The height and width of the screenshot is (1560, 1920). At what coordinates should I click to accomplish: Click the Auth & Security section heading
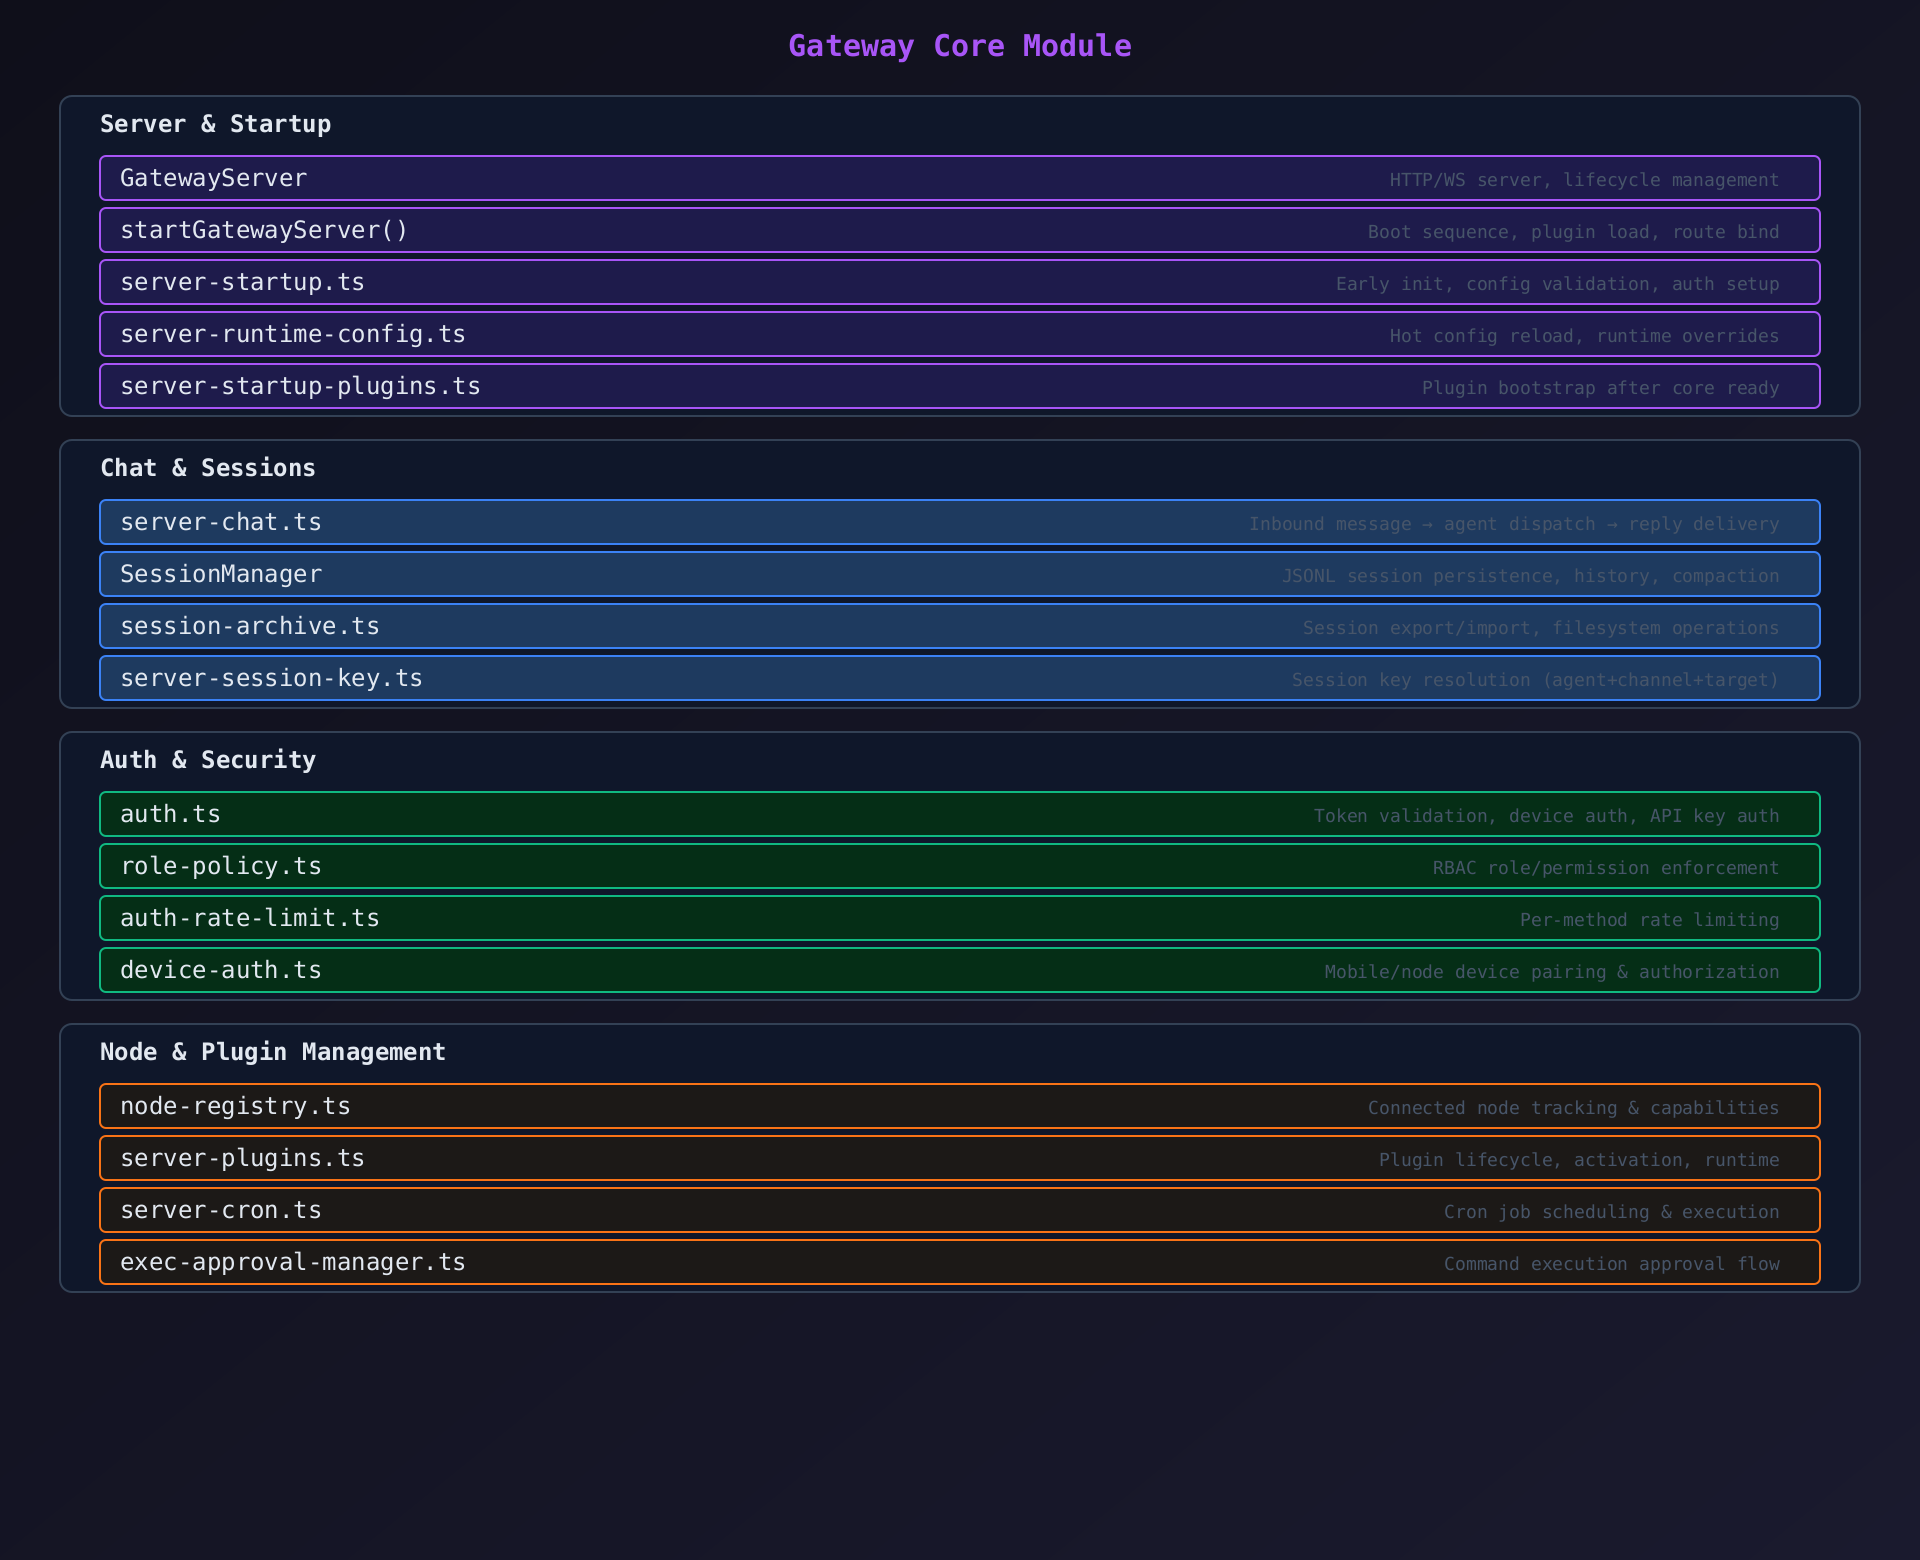tap(208, 760)
